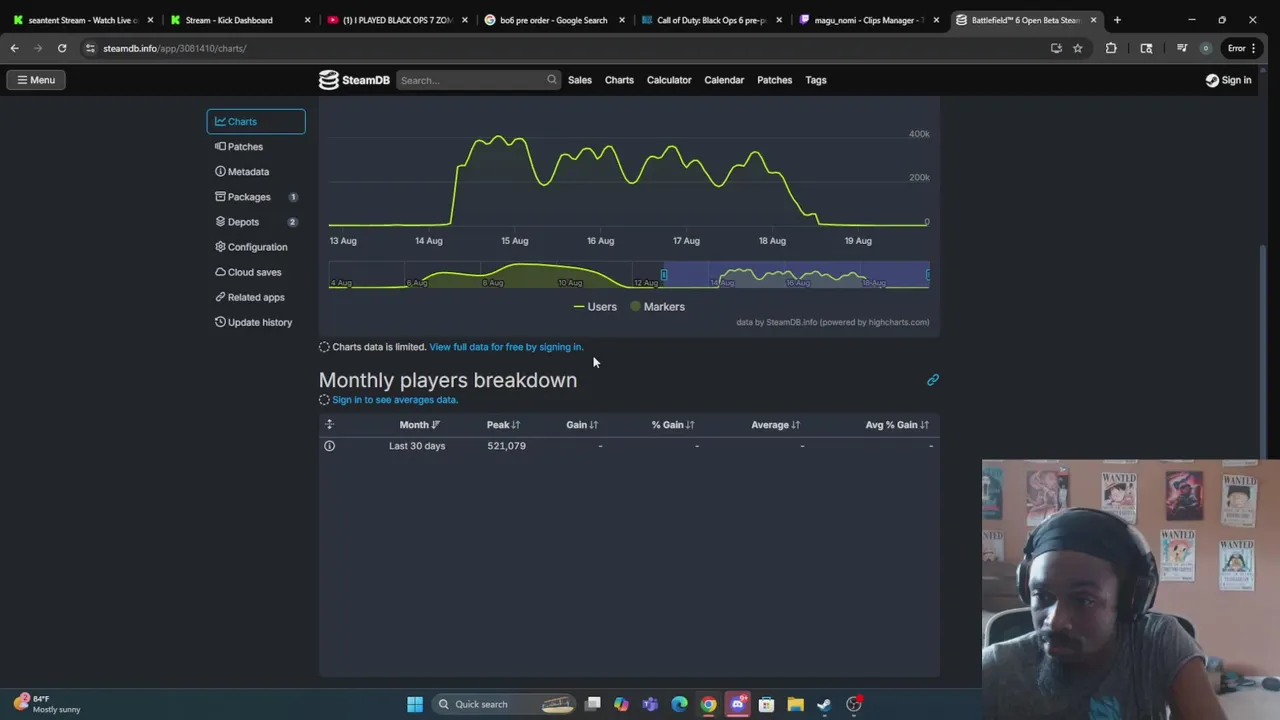Sort table by % Gain column
This screenshot has height=720, width=1280.
pyautogui.click(x=673, y=425)
